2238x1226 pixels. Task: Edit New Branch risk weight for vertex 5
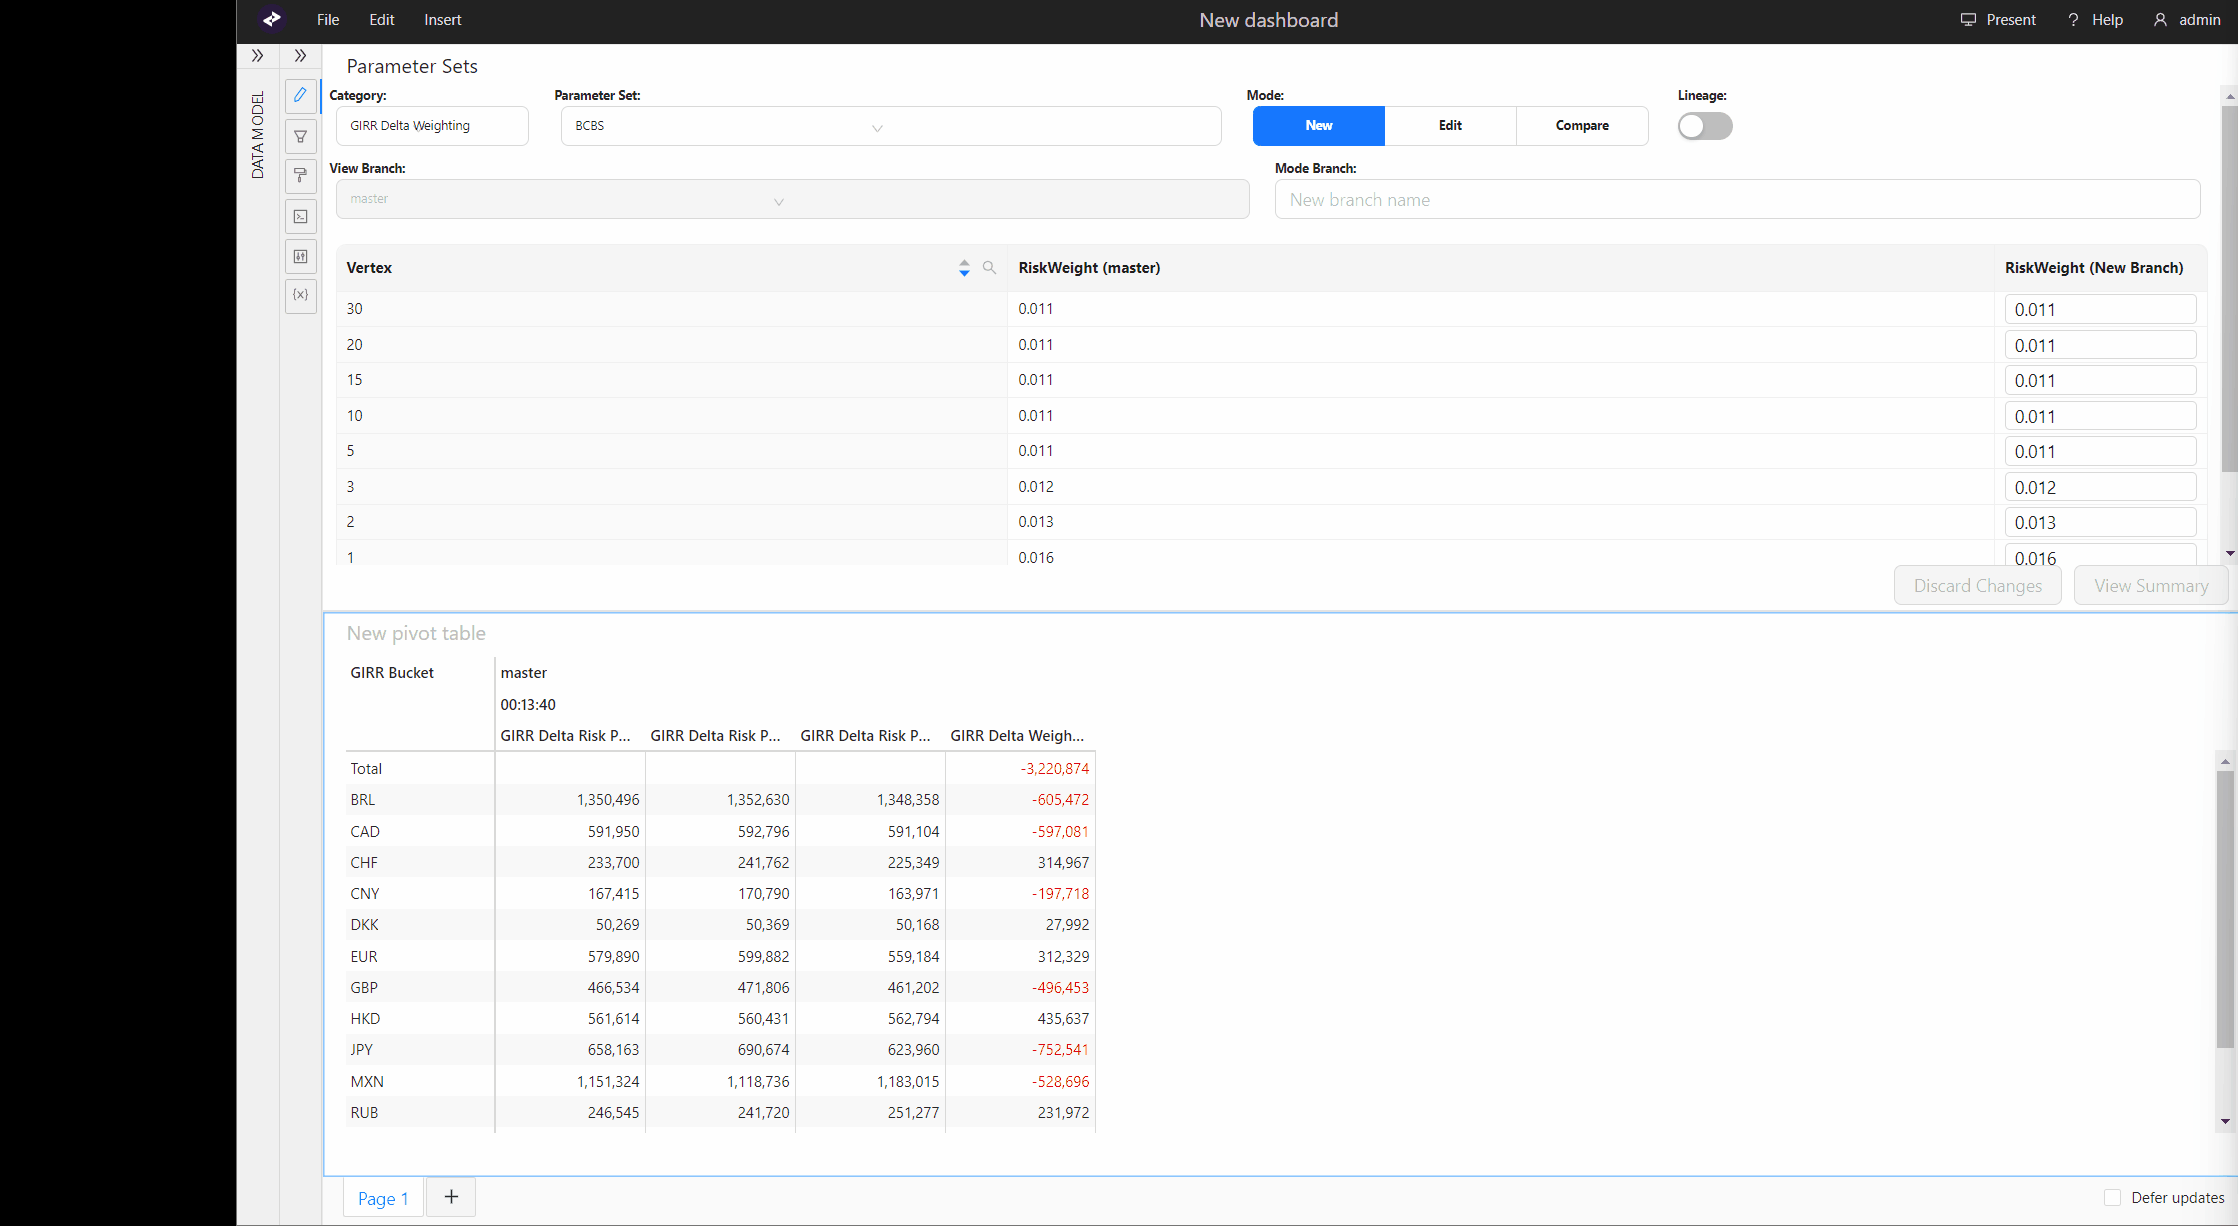(2100, 451)
